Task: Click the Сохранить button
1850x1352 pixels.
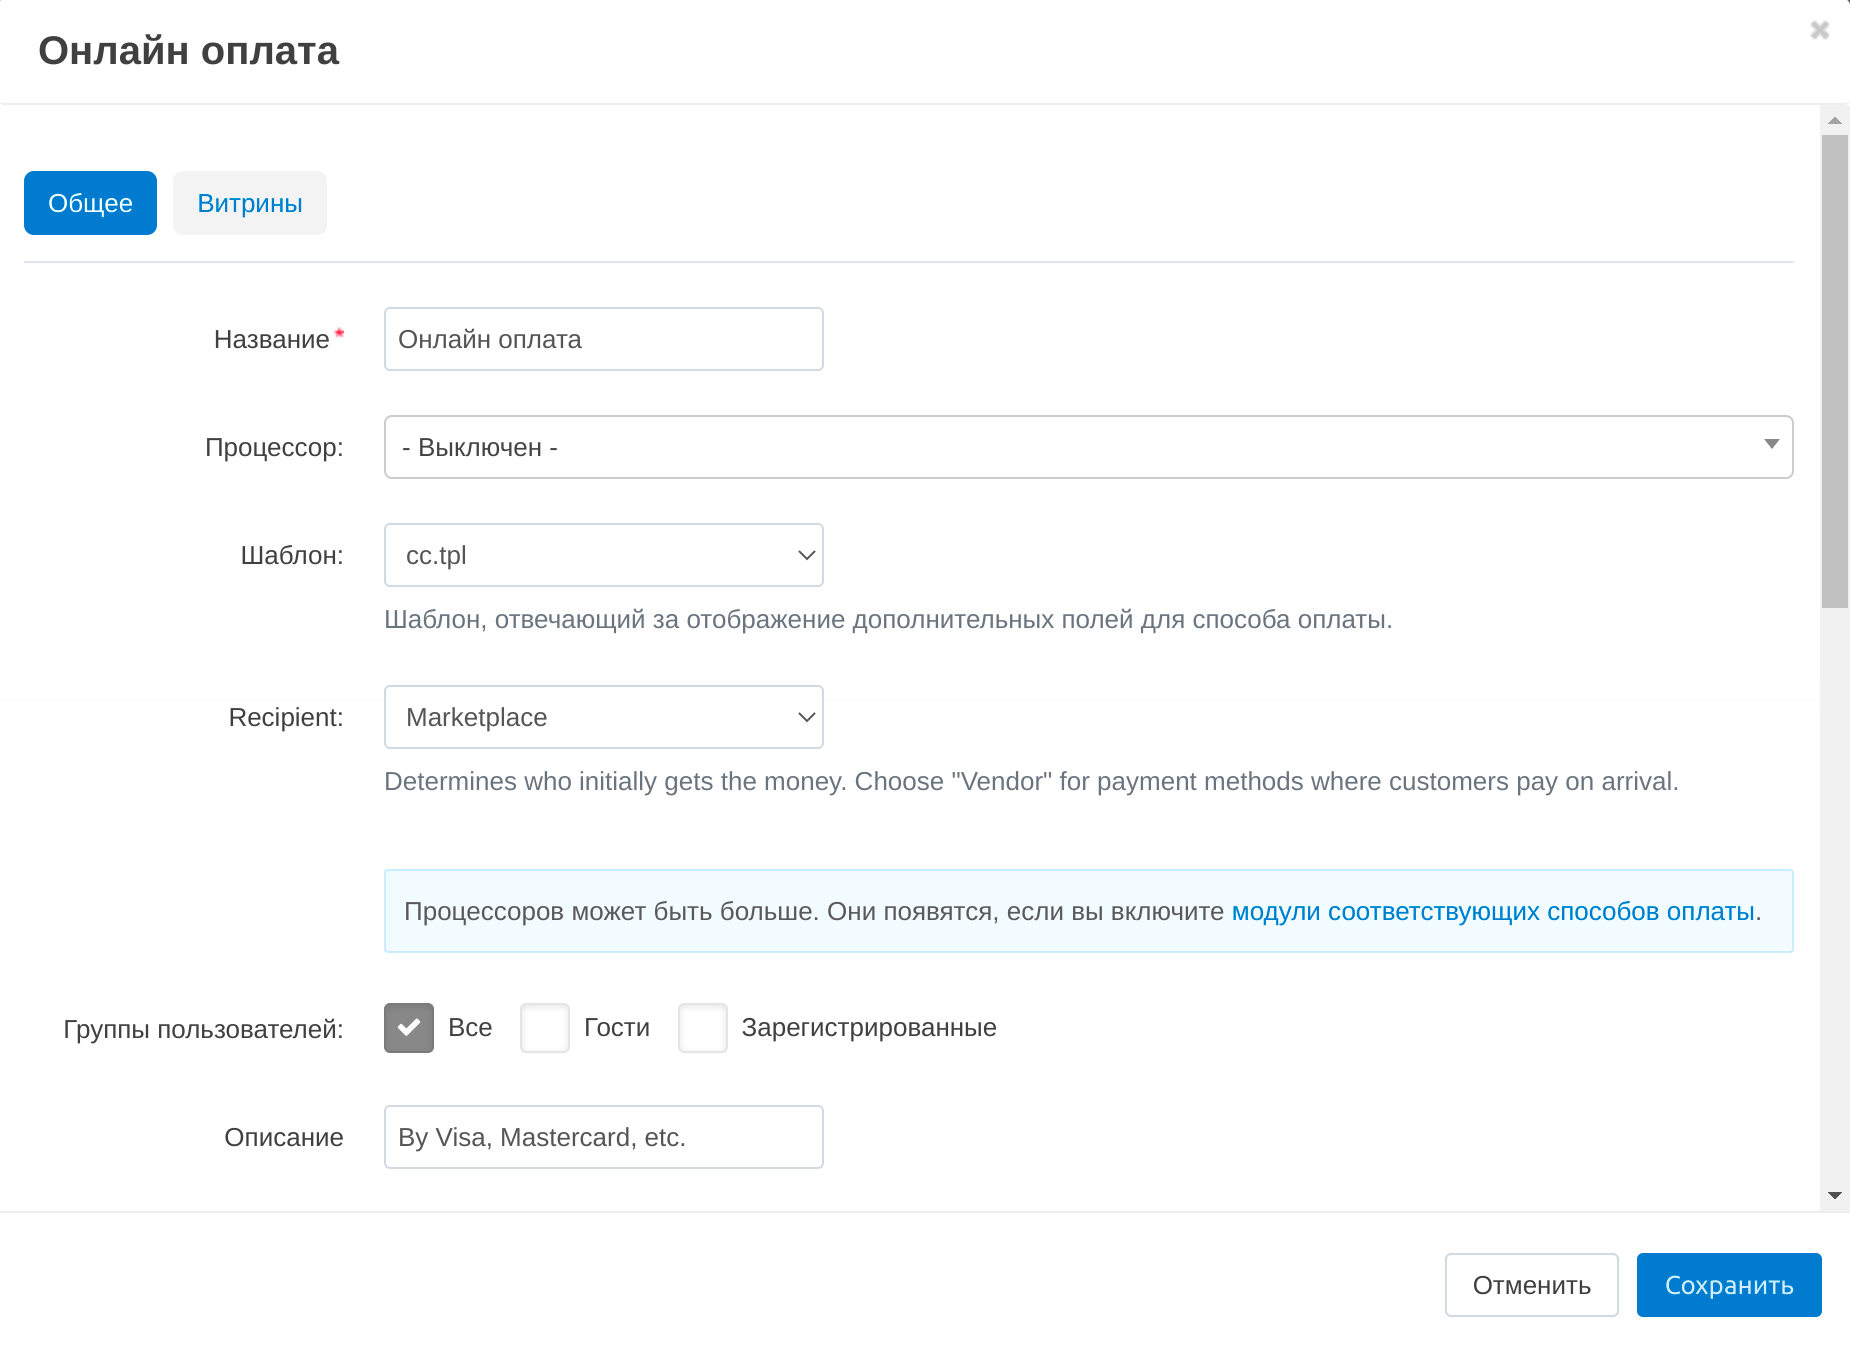Action: (x=1728, y=1285)
